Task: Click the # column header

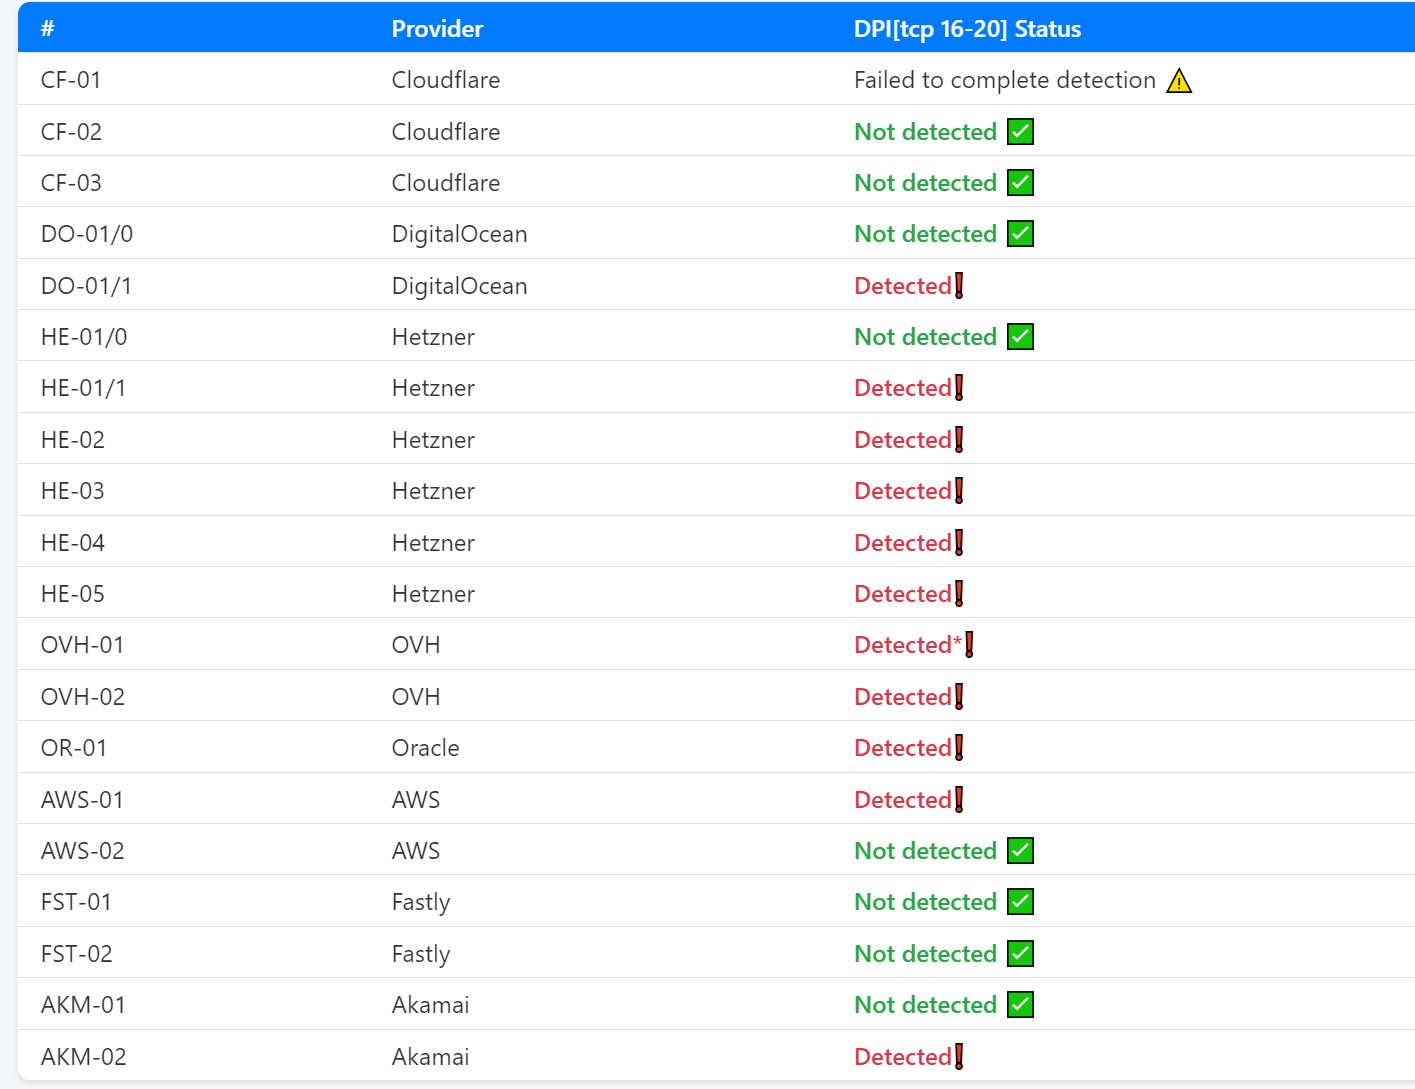Action: (x=47, y=29)
